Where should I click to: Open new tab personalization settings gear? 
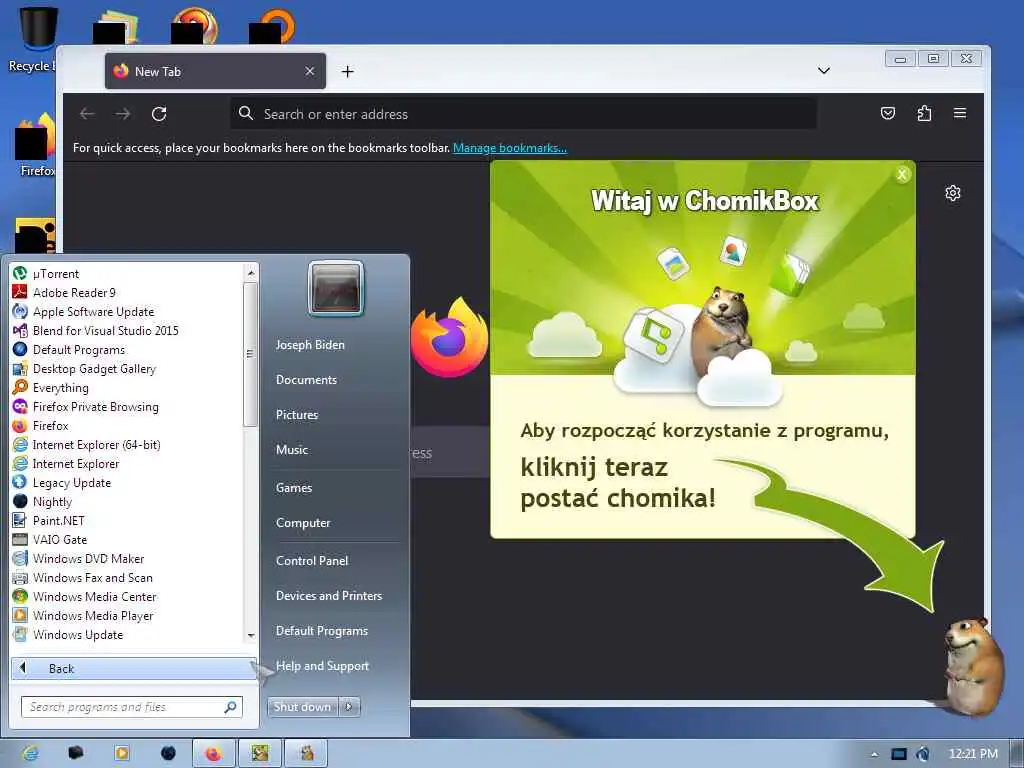point(953,193)
